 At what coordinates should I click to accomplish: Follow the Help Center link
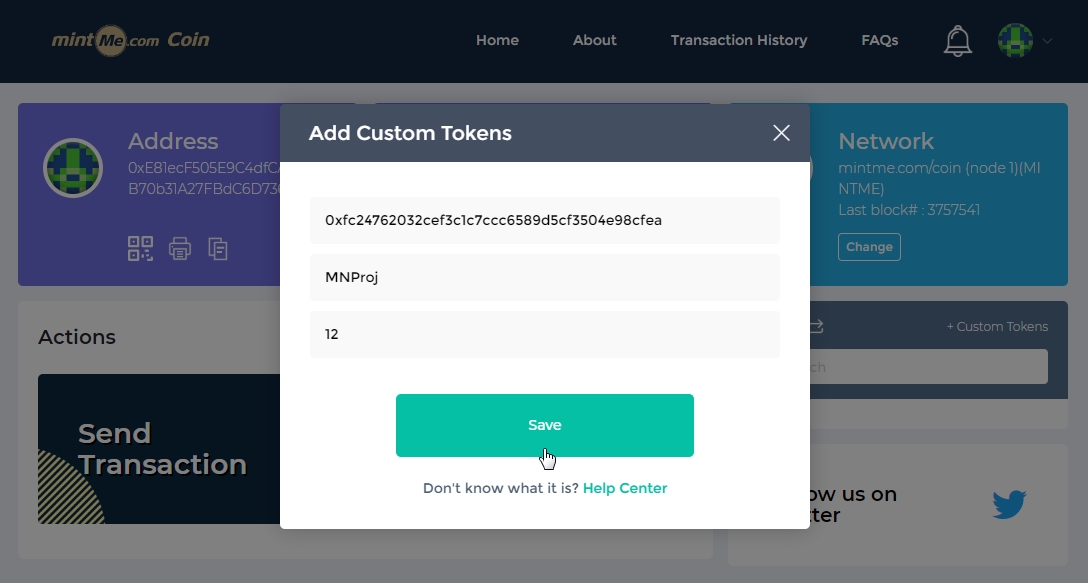[625, 488]
